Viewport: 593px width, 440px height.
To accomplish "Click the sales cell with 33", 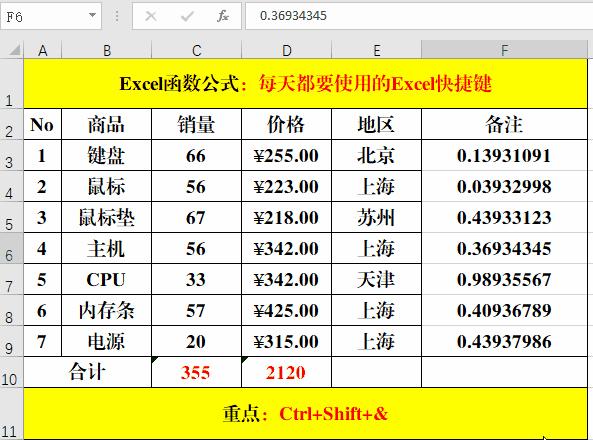I will (196, 279).
